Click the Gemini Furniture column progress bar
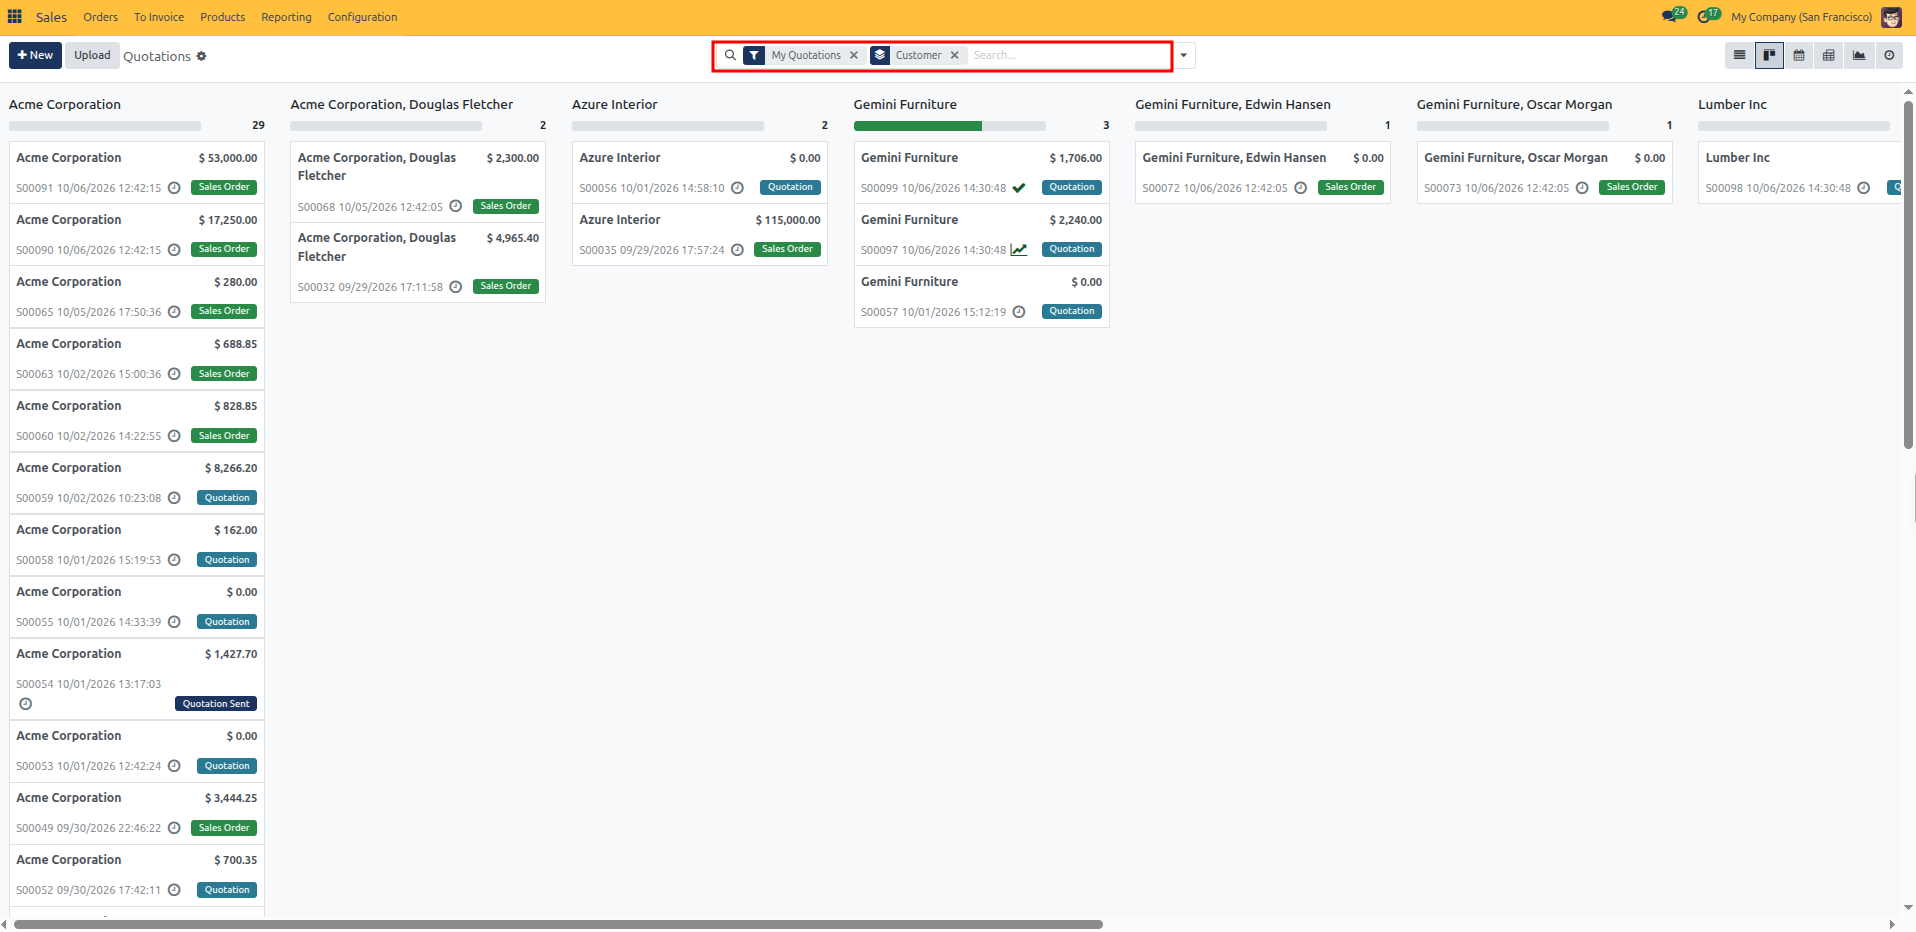1916x932 pixels. (949, 126)
